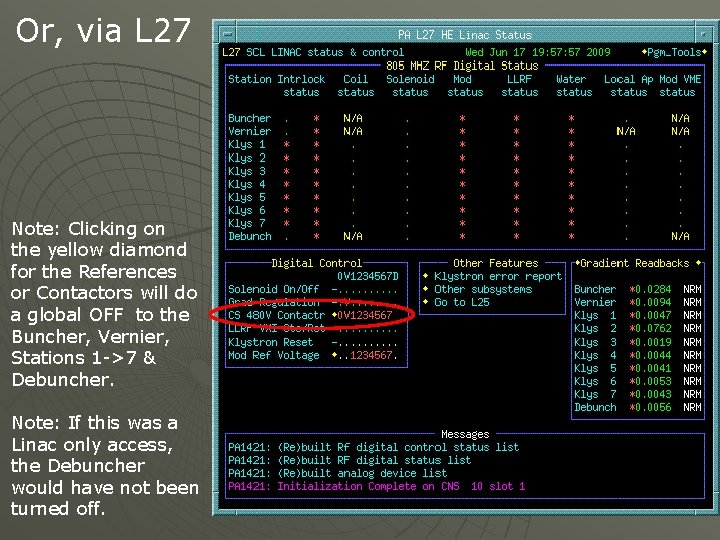Click Klys 3 gradient value 0.0019

652,342
